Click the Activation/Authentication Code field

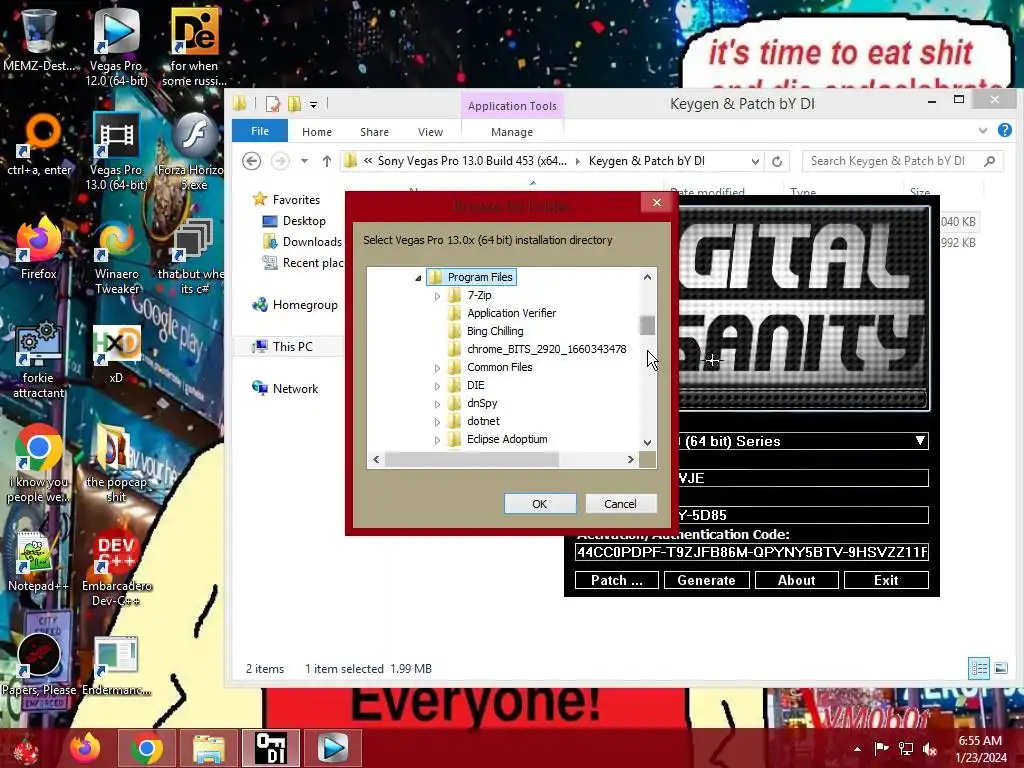click(x=752, y=552)
